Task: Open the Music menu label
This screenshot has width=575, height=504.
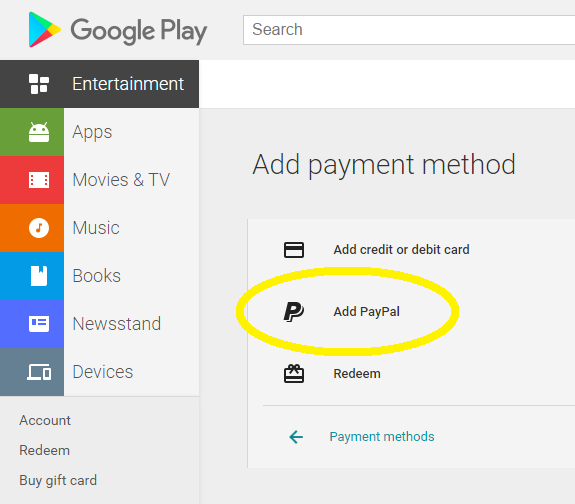Action: (96, 228)
